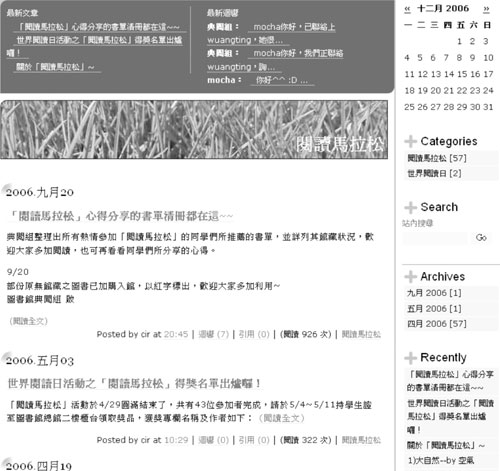Open 關於「閱讀馬拉松」 in latest articles
500x471 pixels.
55,67
